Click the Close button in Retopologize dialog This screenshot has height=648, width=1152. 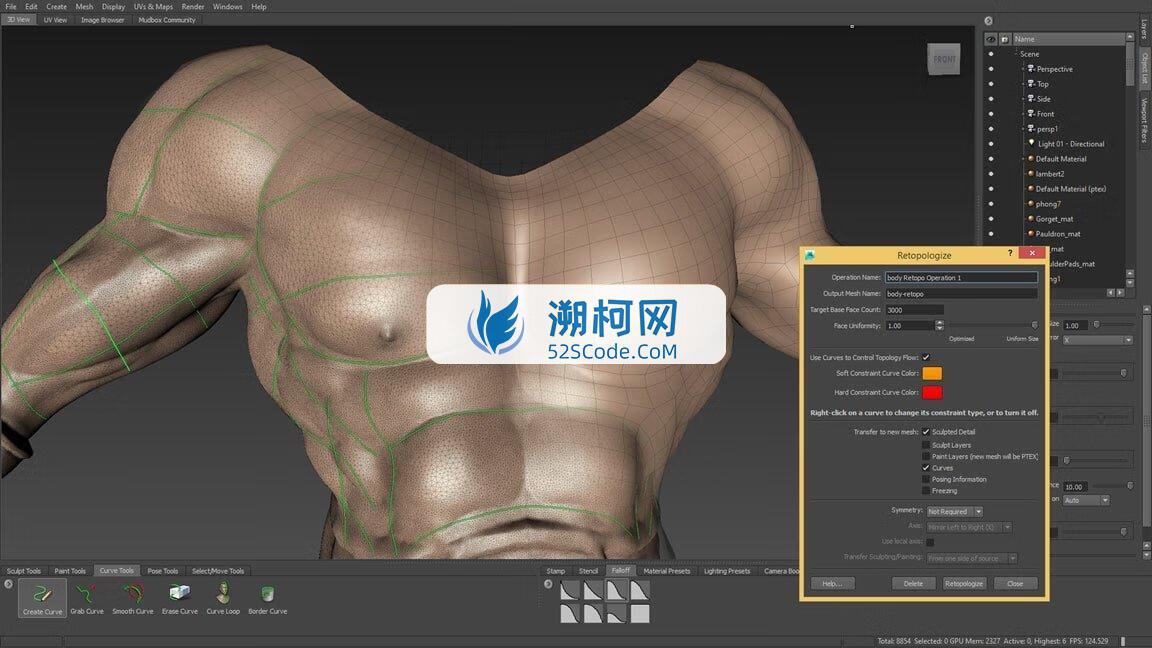pos(1015,583)
